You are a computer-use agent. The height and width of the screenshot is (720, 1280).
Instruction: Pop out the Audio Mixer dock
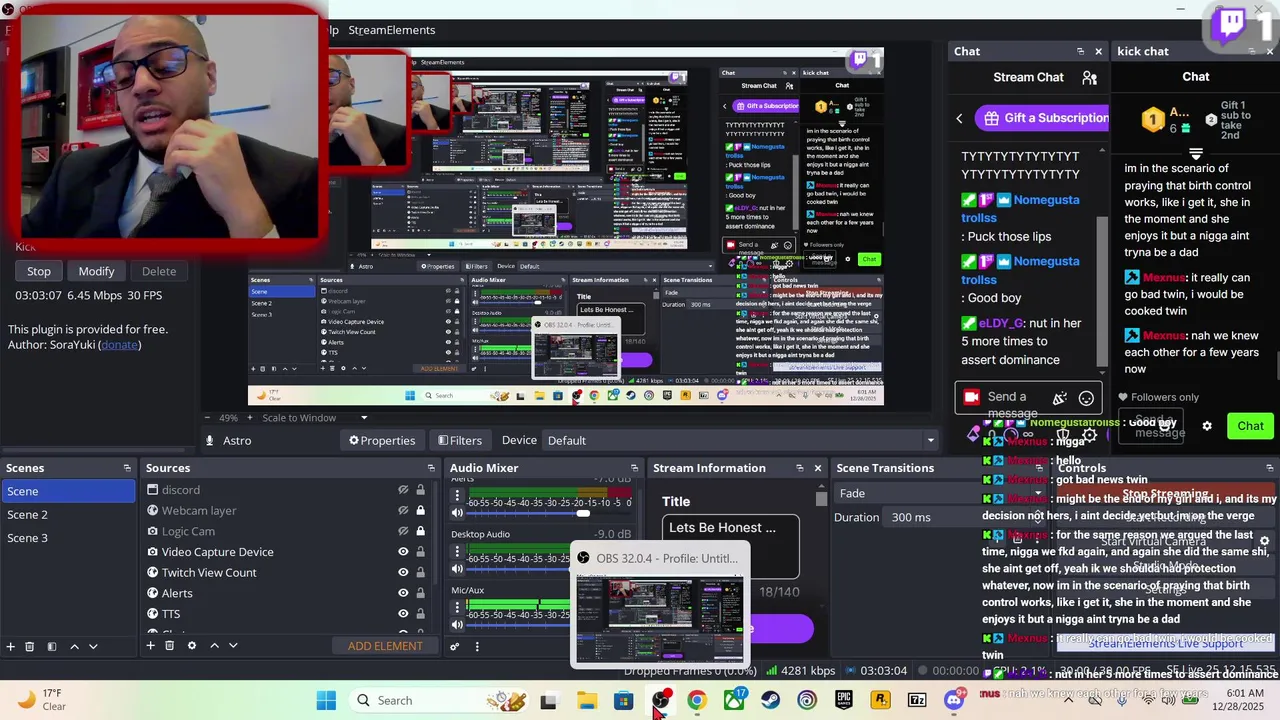(634, 468)
